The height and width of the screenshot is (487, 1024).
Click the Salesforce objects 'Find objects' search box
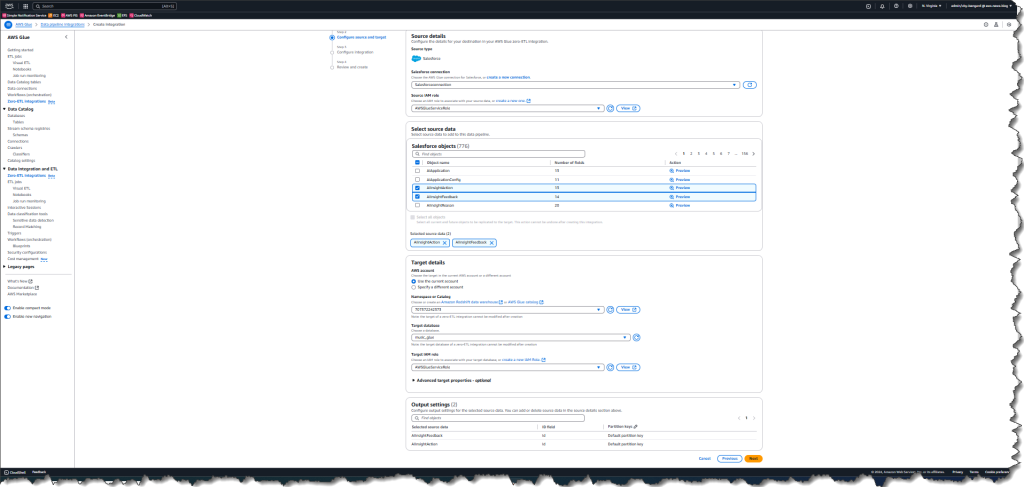pos(498,154)
